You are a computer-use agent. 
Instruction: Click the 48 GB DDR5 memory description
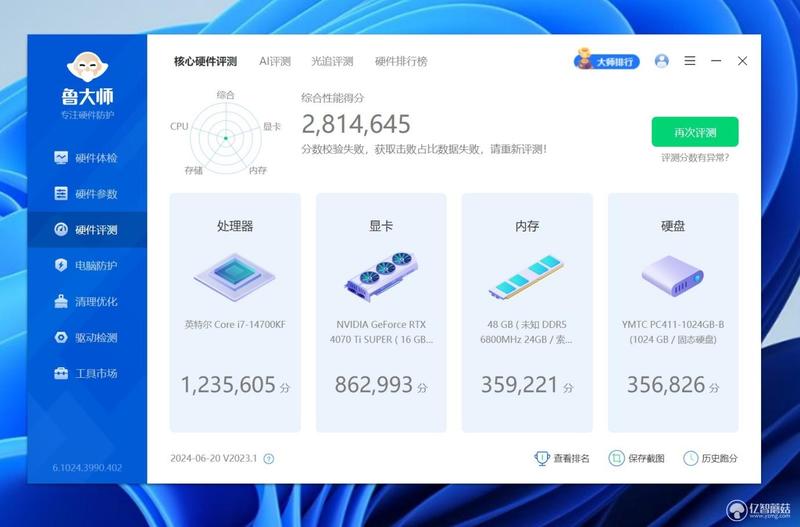coord(527,332)
